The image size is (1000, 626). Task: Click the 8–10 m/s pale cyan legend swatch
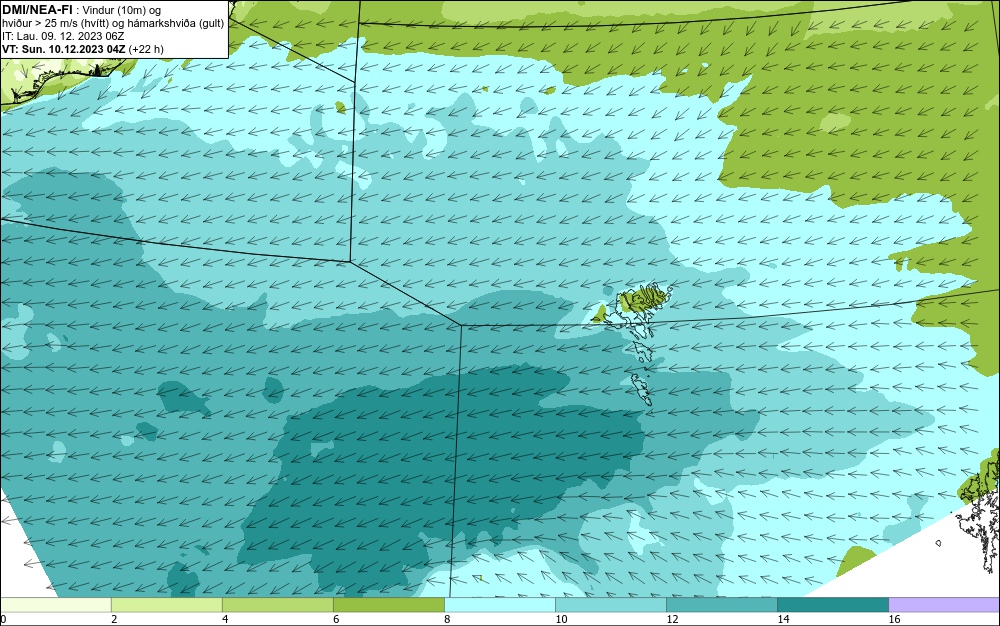[500, 605]
